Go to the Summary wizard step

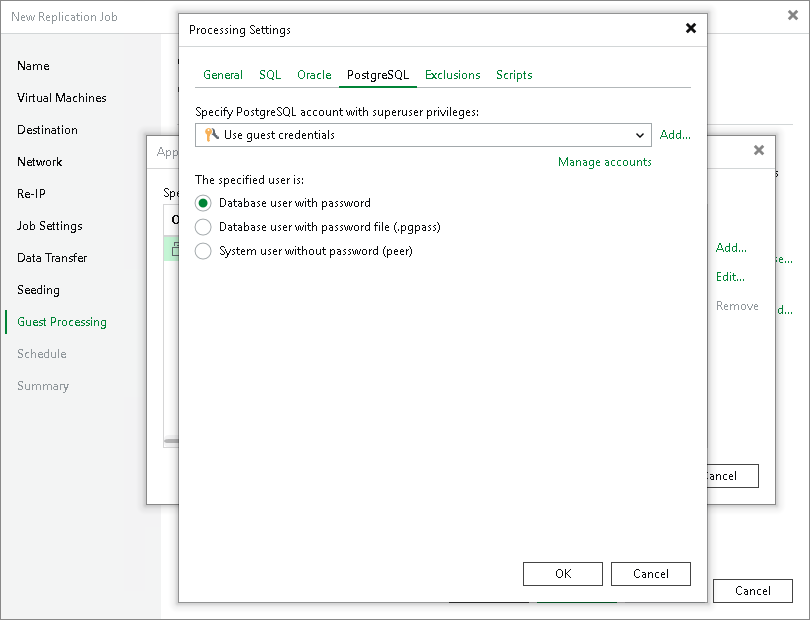43,386
